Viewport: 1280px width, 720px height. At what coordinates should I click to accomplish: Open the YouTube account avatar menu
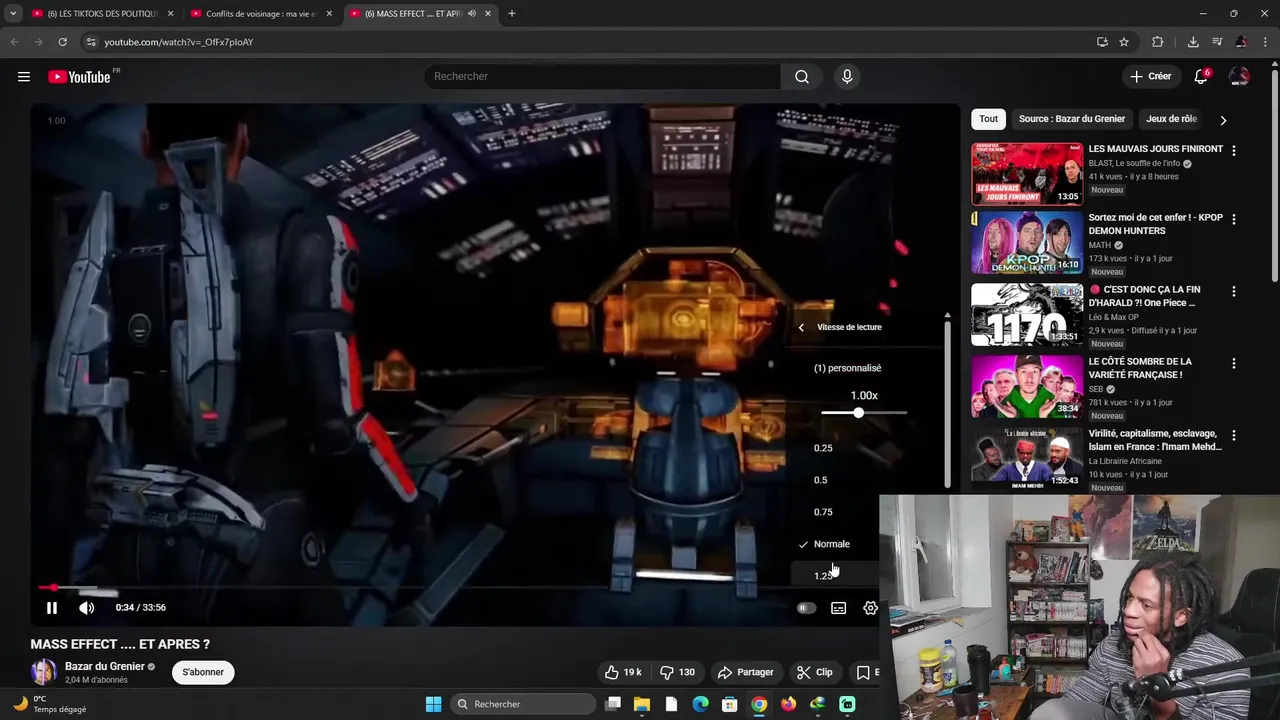(x=1239, y=76)
